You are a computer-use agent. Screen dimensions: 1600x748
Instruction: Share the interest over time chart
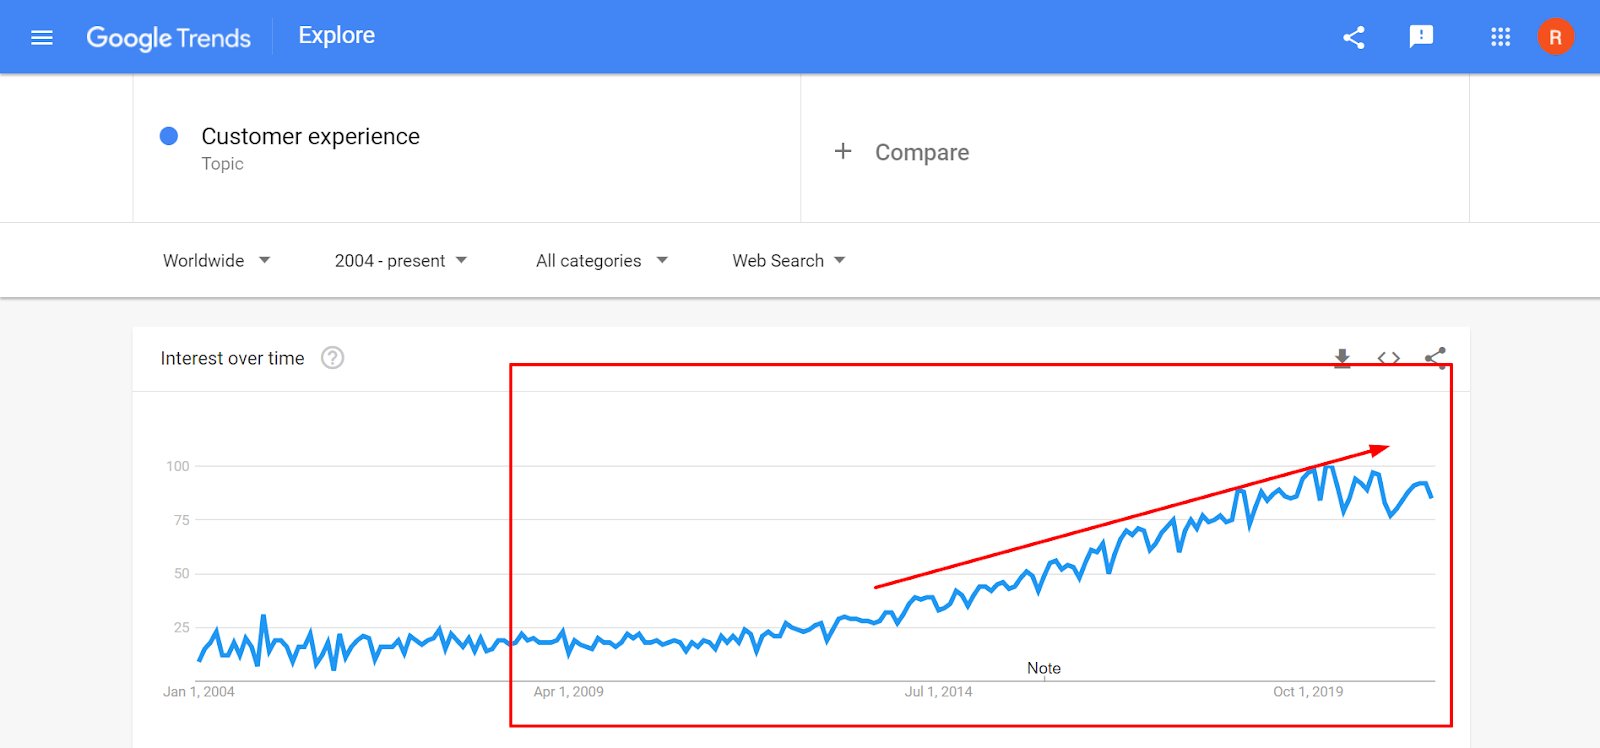pyautogui.click(x=1435, y=358)
